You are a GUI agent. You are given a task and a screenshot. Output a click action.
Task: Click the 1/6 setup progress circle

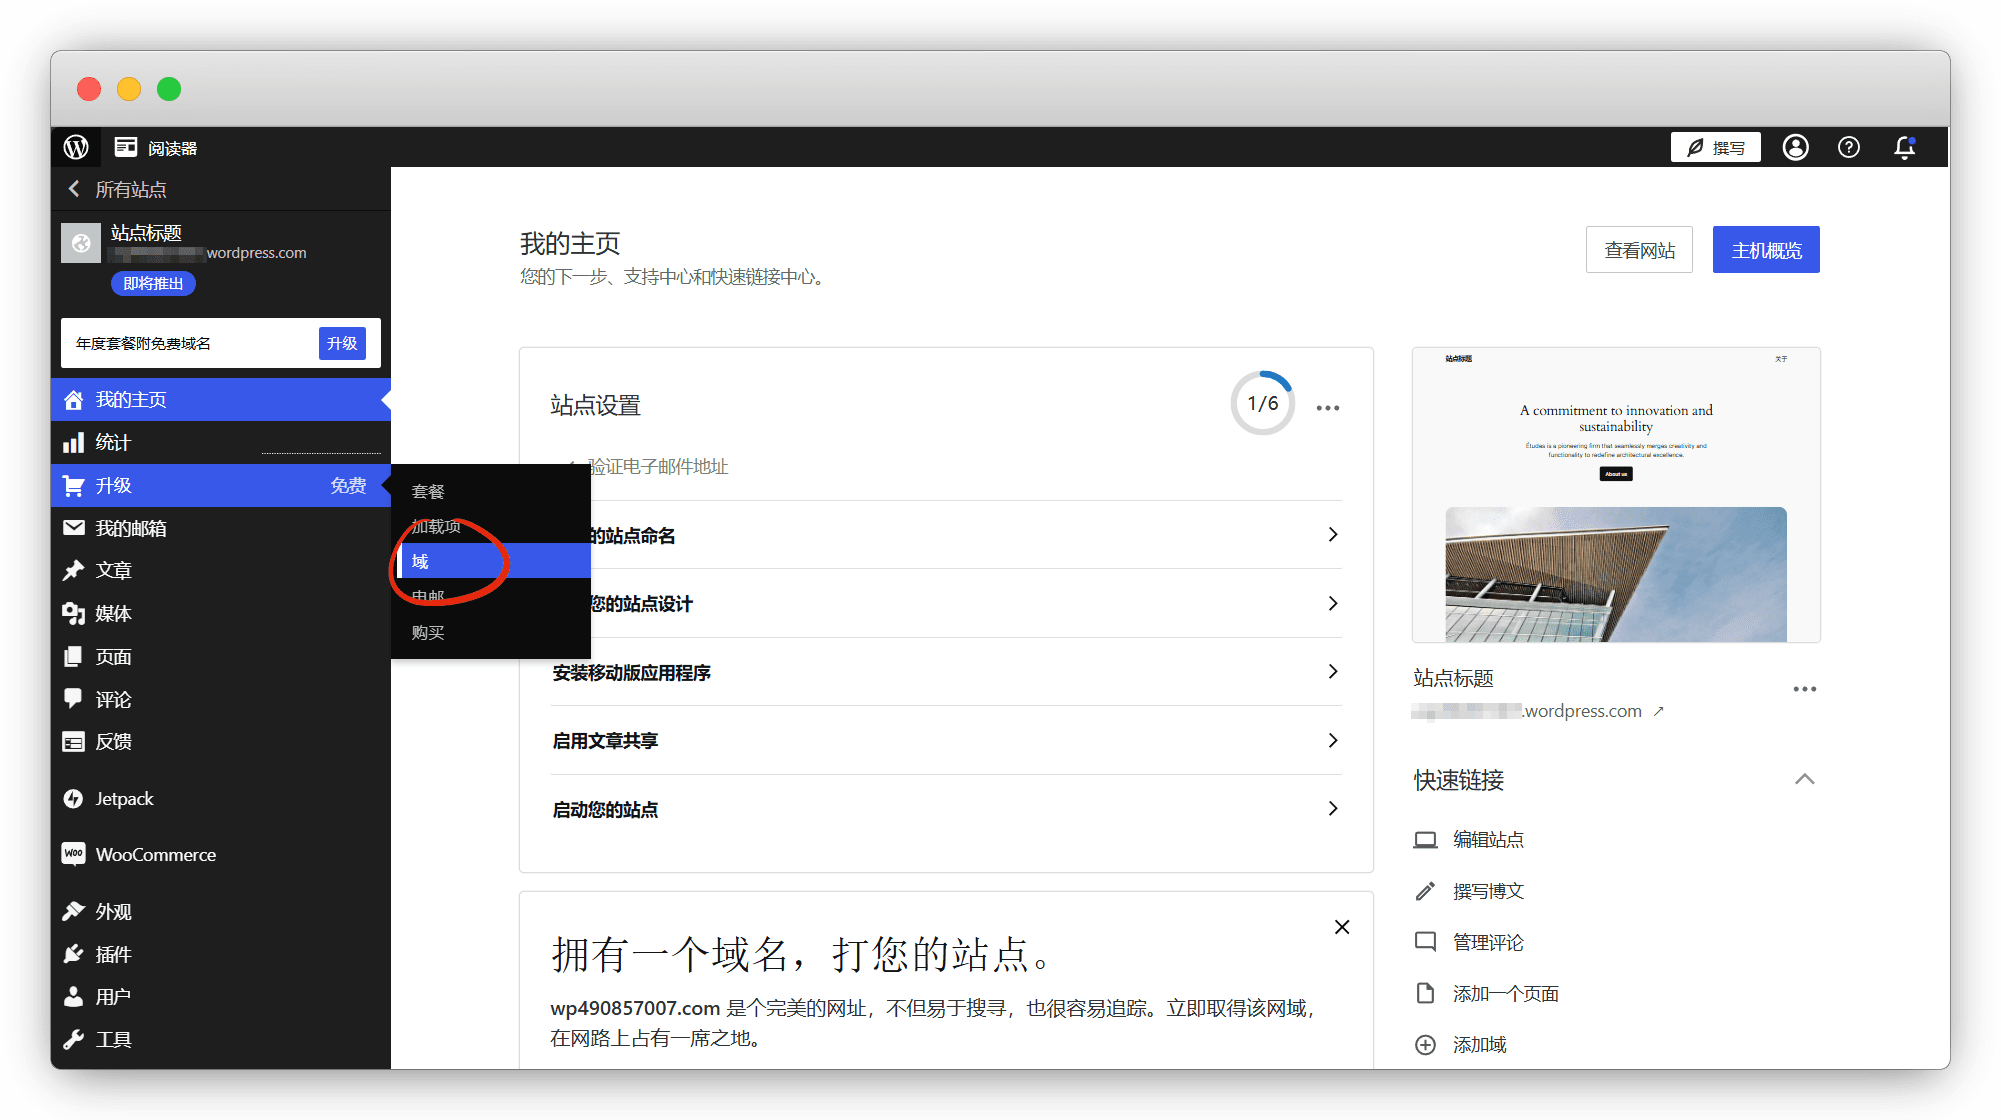1262,403
